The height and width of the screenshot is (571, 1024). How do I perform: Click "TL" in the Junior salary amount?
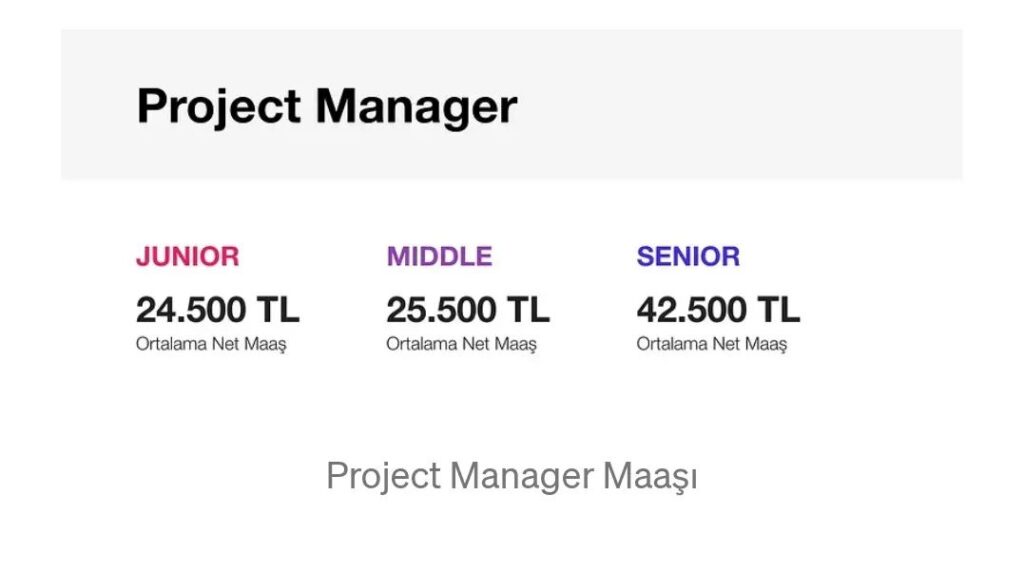[277, 309]
